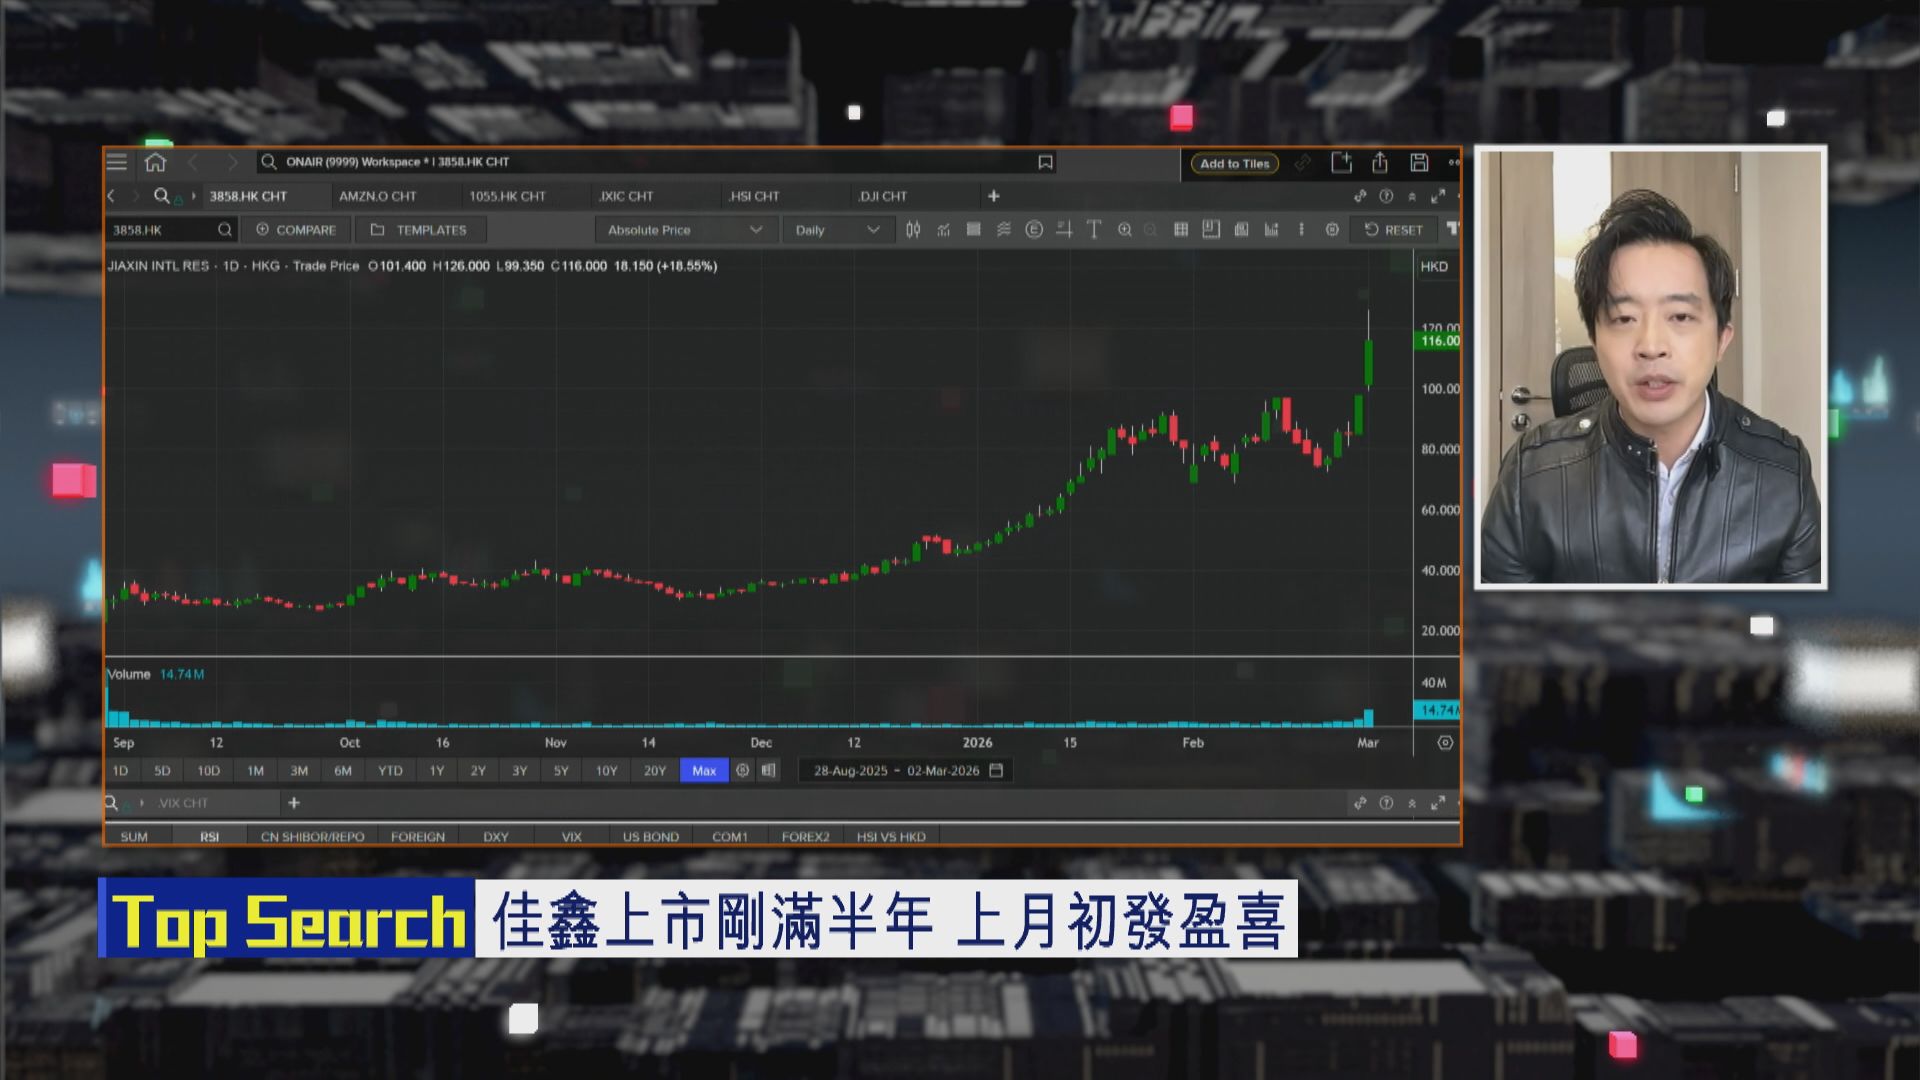
Task: Open the chart grid layout icon
Action: 1181,229
